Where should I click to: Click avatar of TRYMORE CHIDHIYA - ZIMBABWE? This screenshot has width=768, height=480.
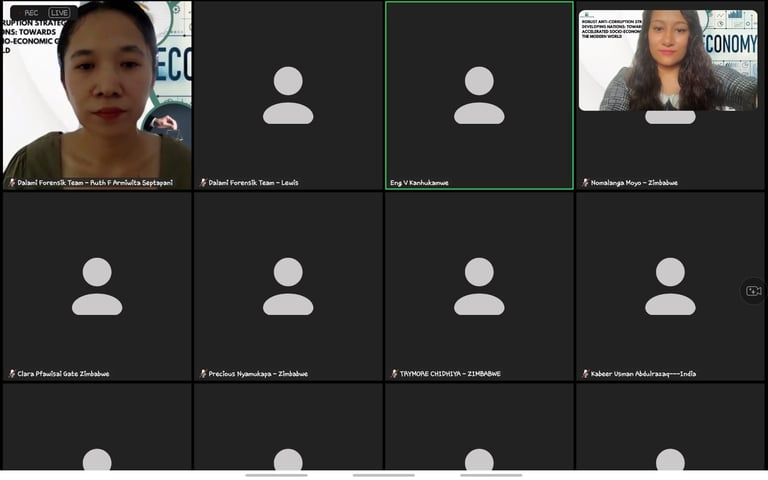click(479, 286)
